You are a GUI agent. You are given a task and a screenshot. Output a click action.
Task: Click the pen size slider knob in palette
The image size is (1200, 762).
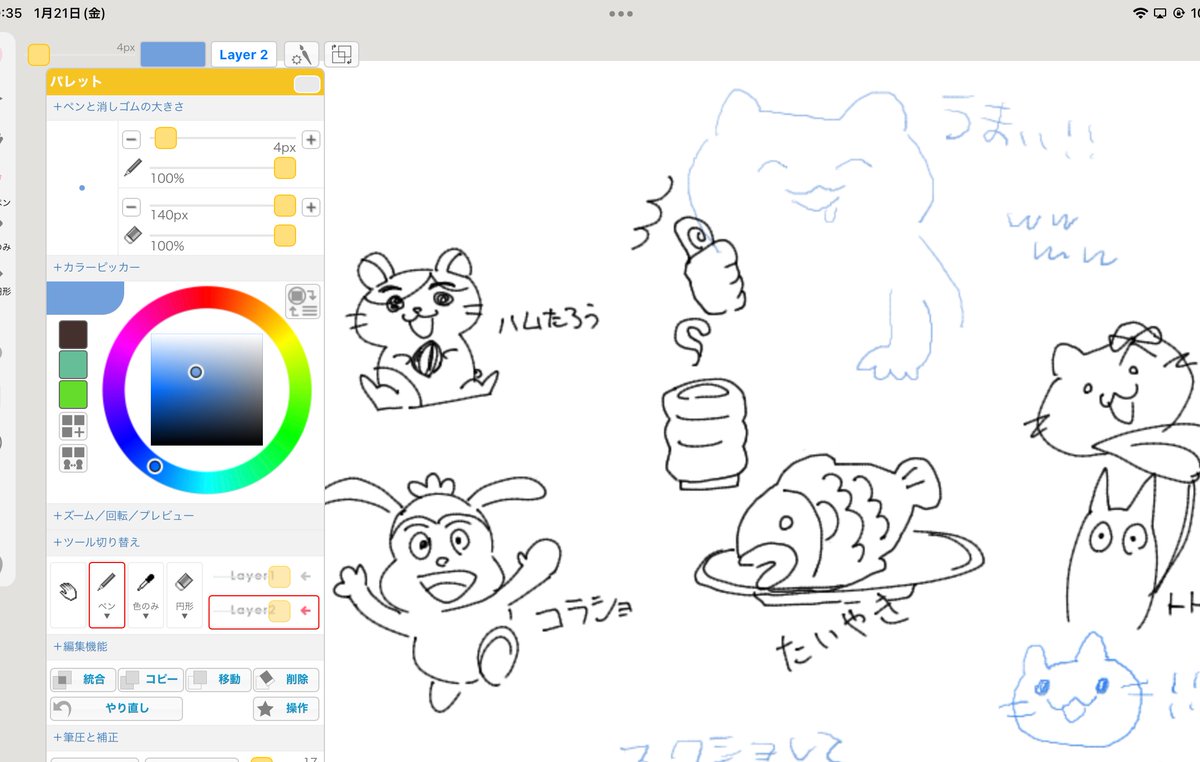point(166,138)
